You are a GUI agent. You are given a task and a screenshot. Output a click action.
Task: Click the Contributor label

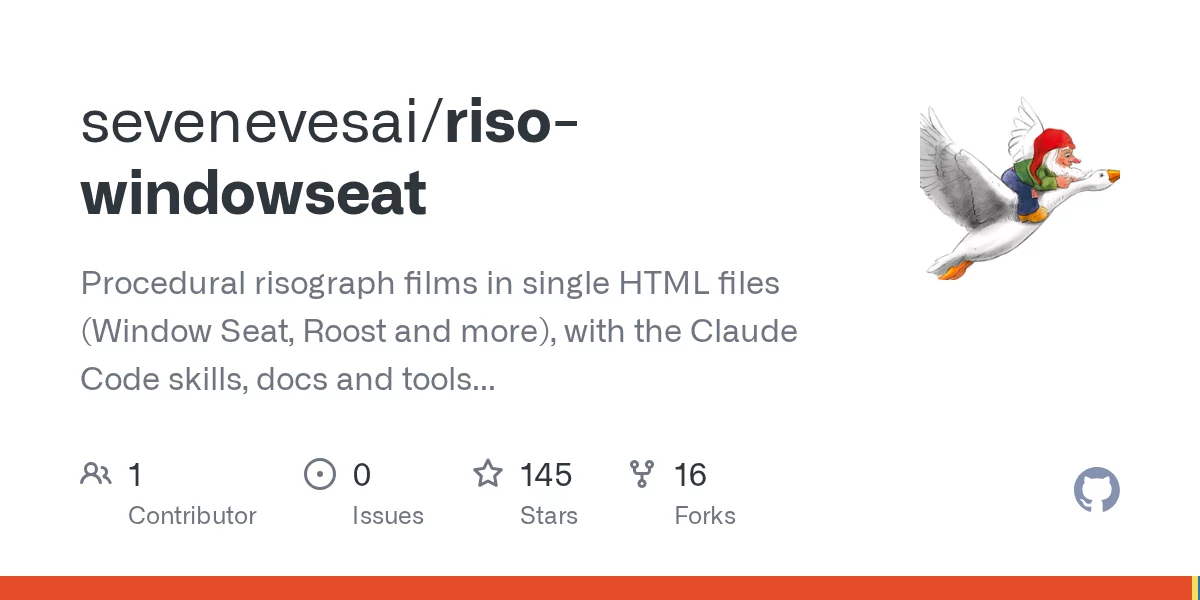[192, 516]
